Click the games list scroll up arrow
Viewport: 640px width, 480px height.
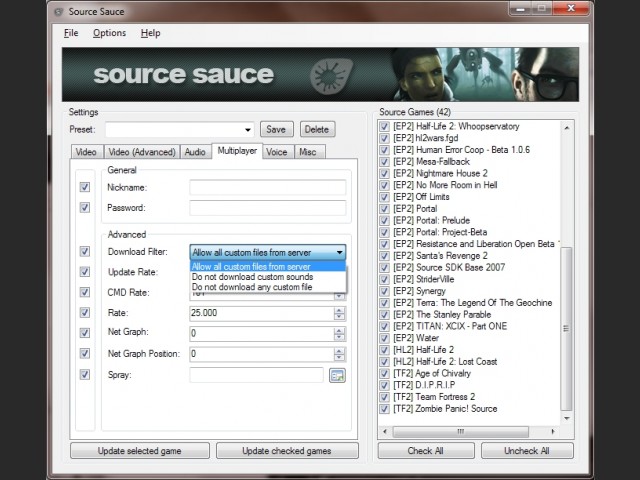tap(567, 128)
